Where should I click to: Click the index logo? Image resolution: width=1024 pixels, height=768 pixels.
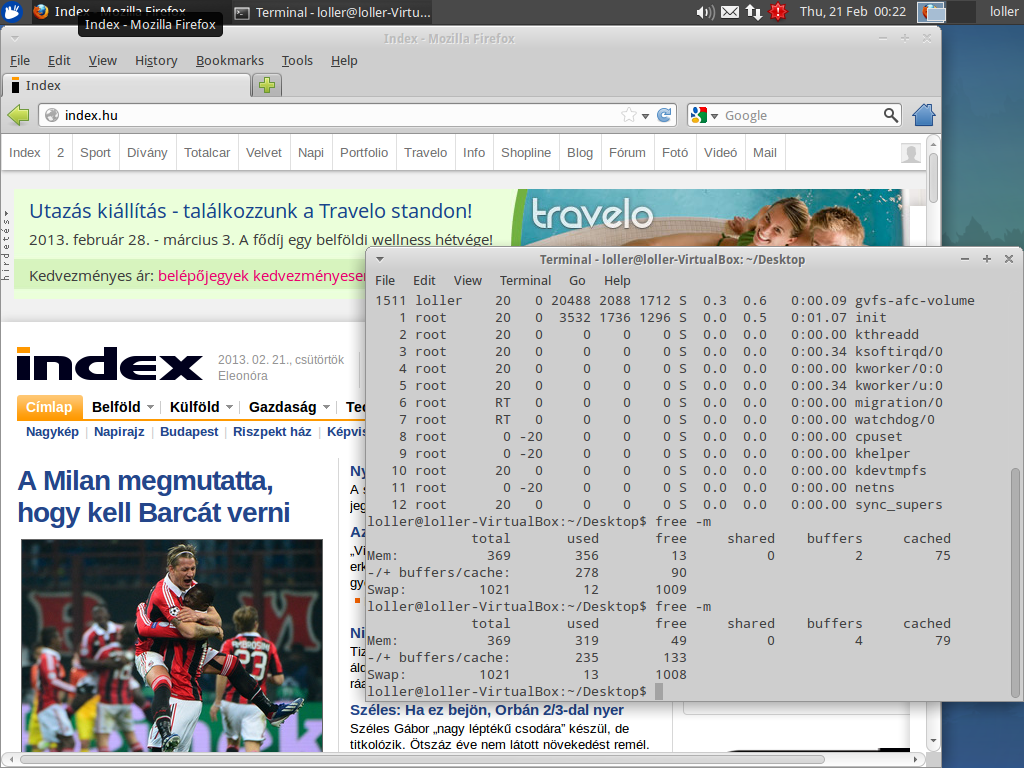[109, 364]
